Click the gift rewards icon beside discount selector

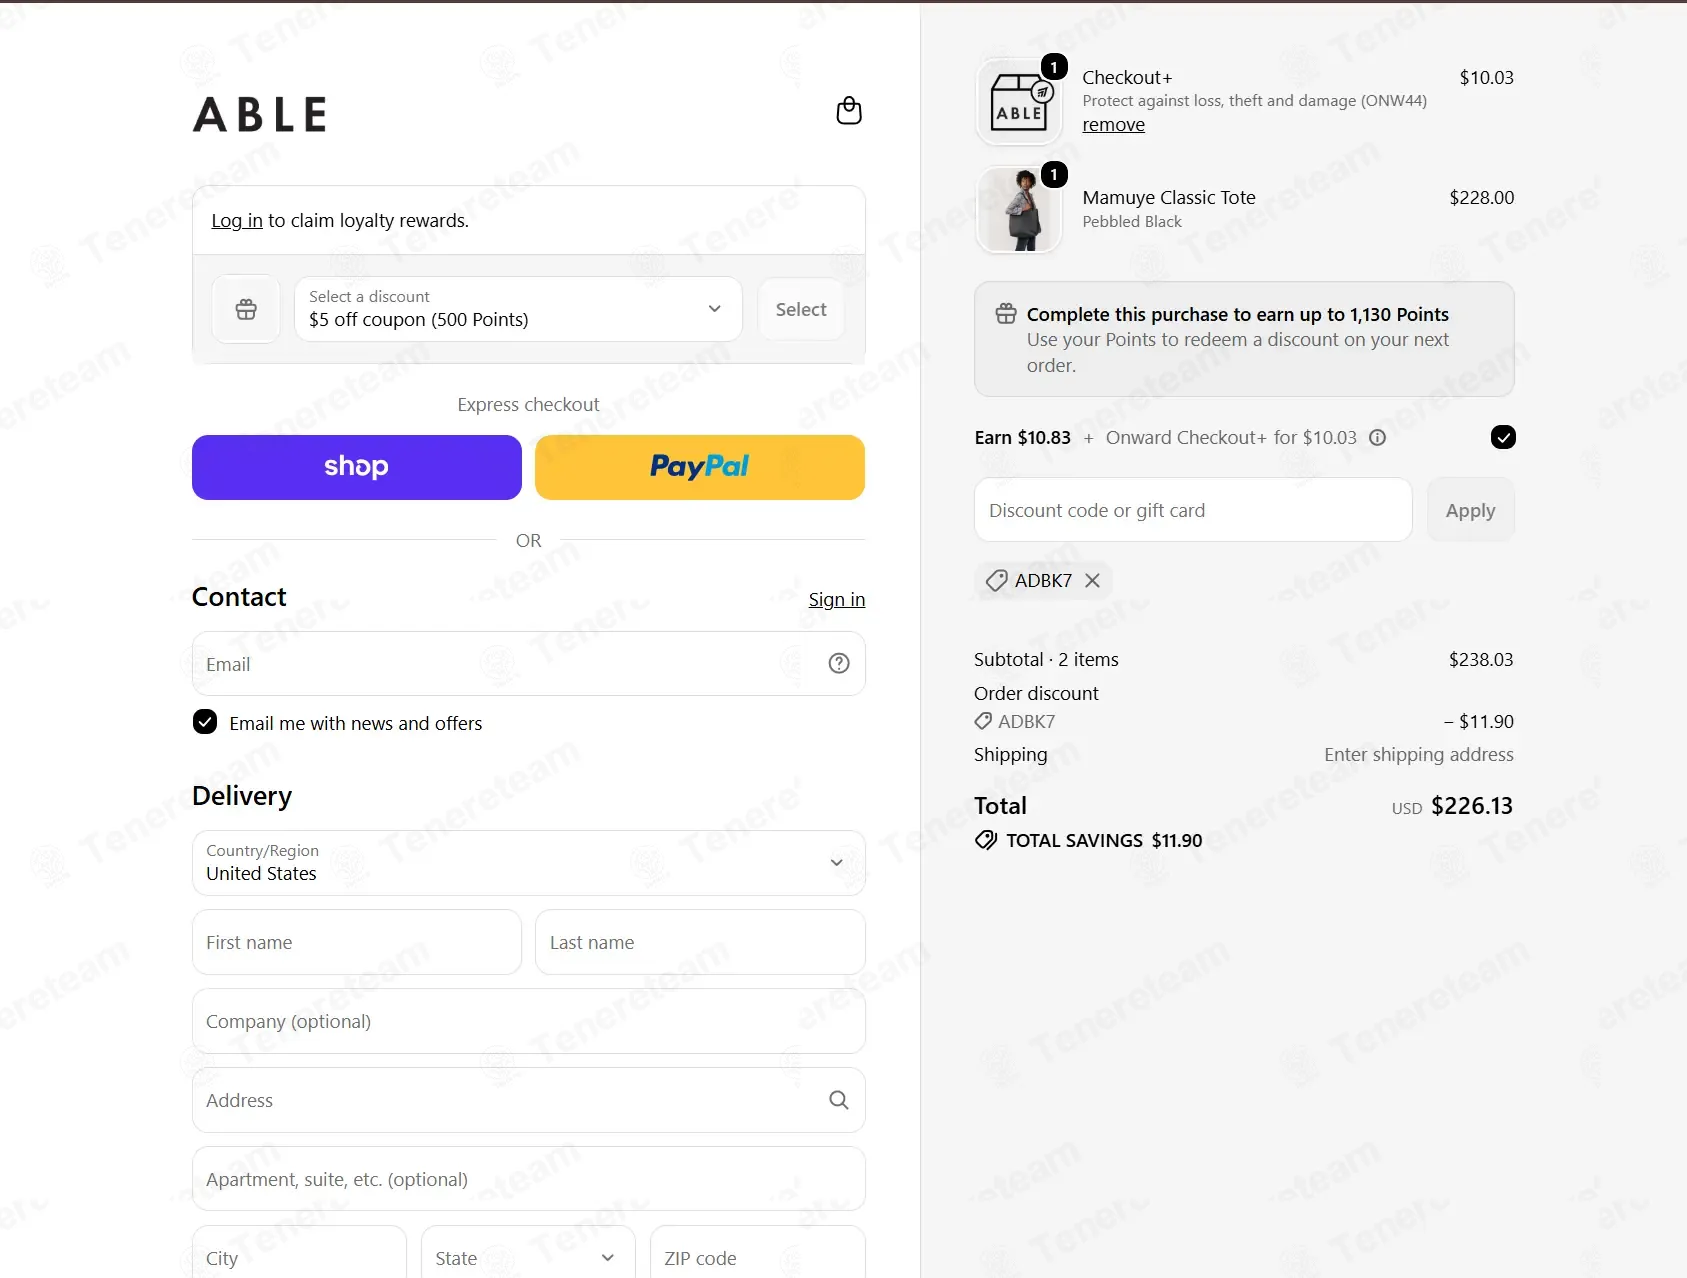point(246,310)
